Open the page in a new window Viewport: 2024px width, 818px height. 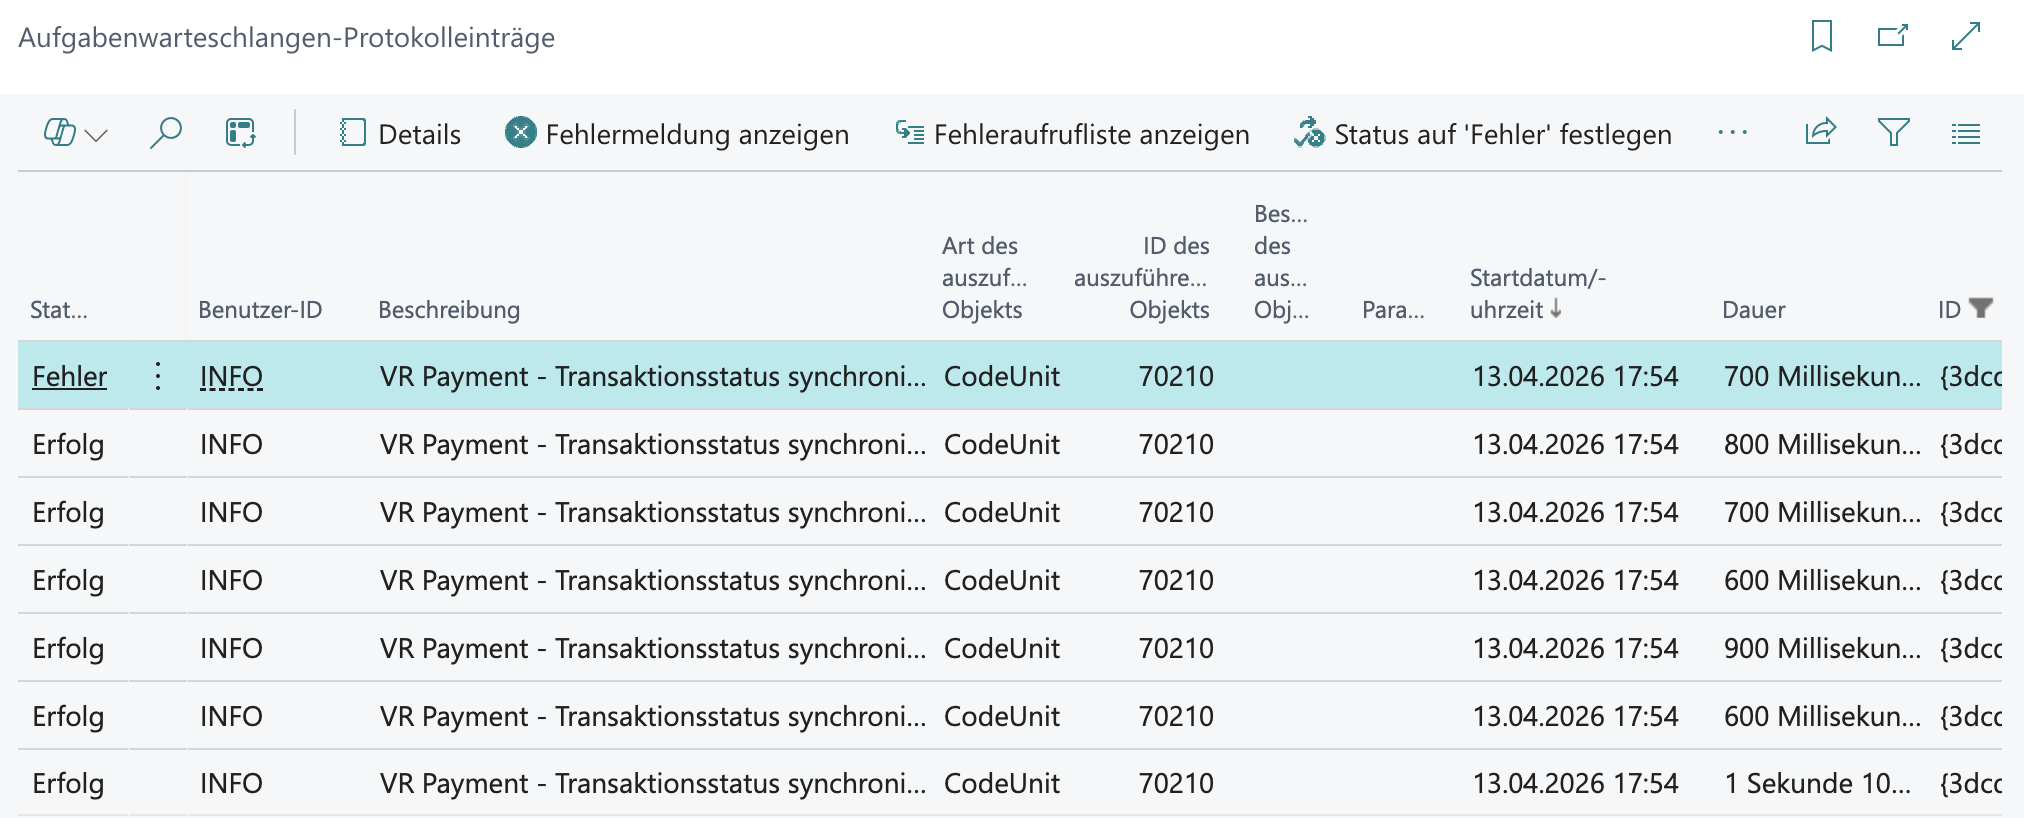coord(1893,37)
